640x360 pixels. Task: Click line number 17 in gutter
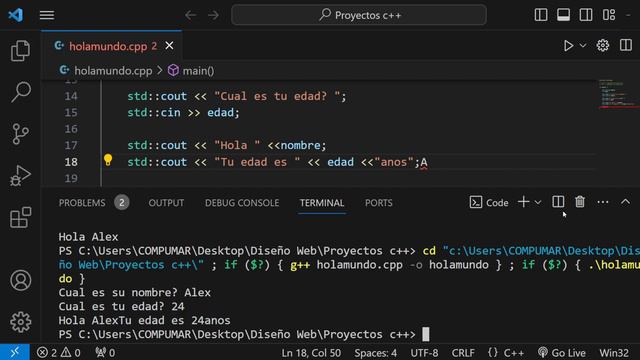click(71, 145)
